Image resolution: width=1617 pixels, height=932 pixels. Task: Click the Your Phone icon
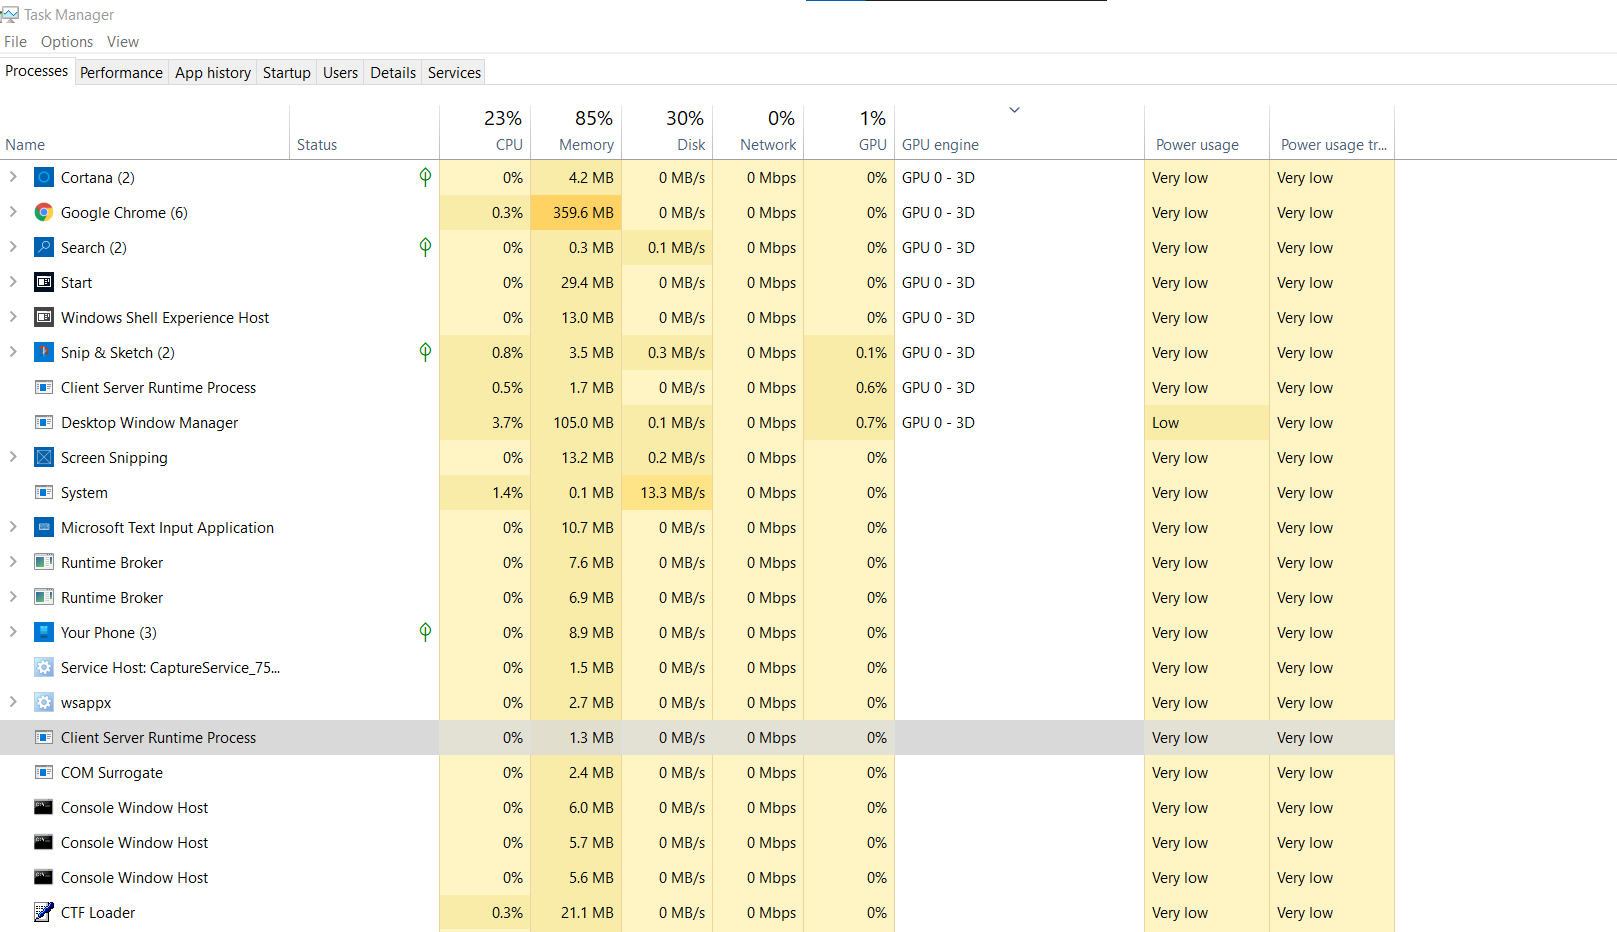pyautogui.click(x=44, y=633)
